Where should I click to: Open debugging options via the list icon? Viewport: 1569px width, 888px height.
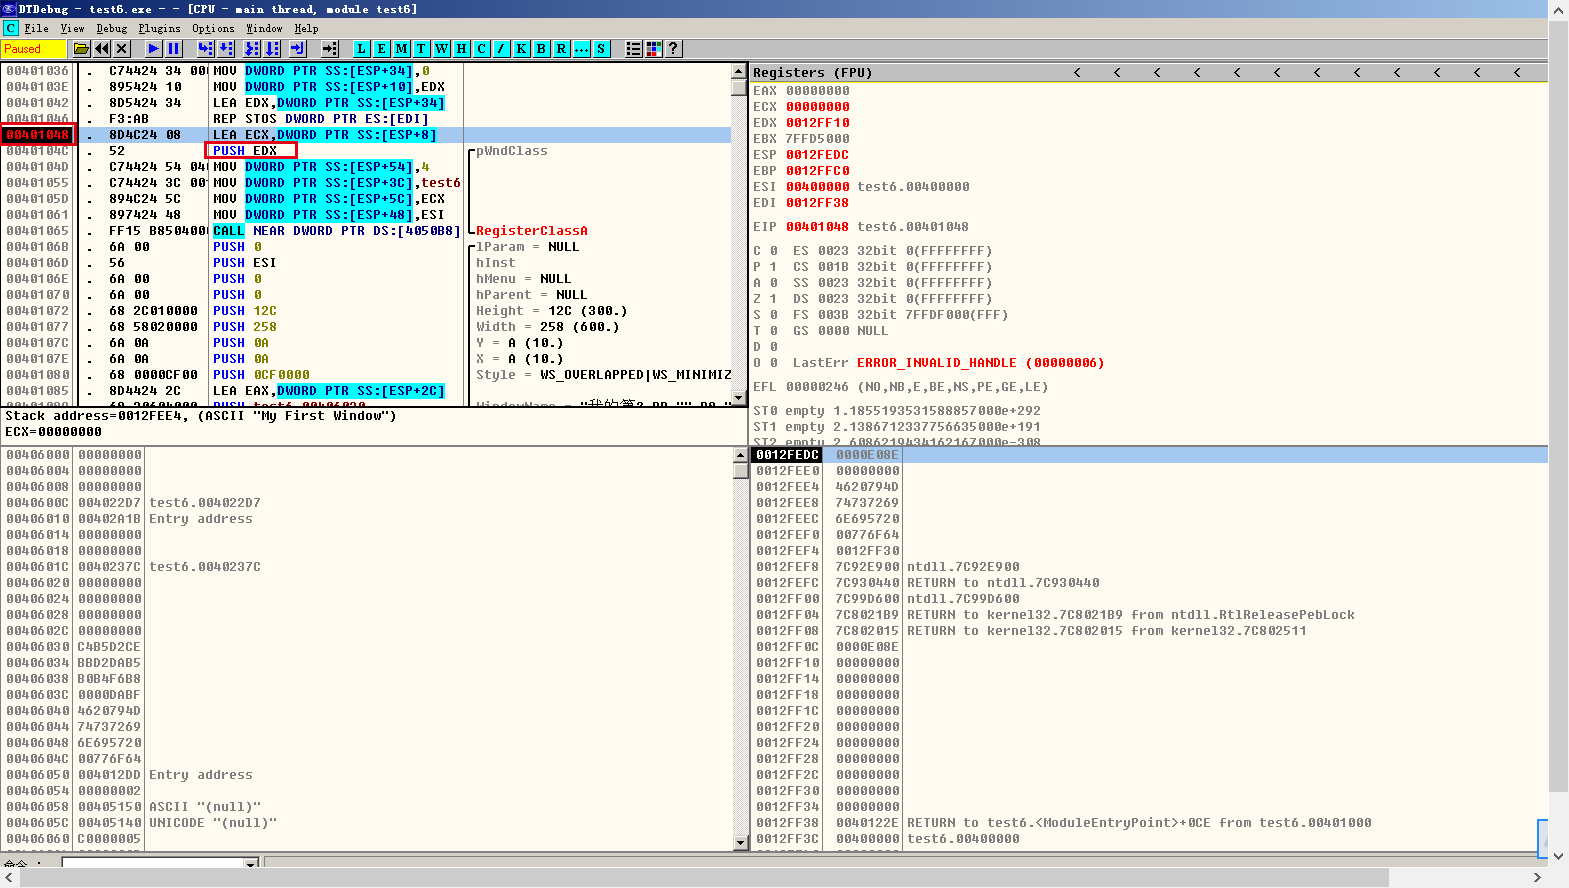point(633,48)
